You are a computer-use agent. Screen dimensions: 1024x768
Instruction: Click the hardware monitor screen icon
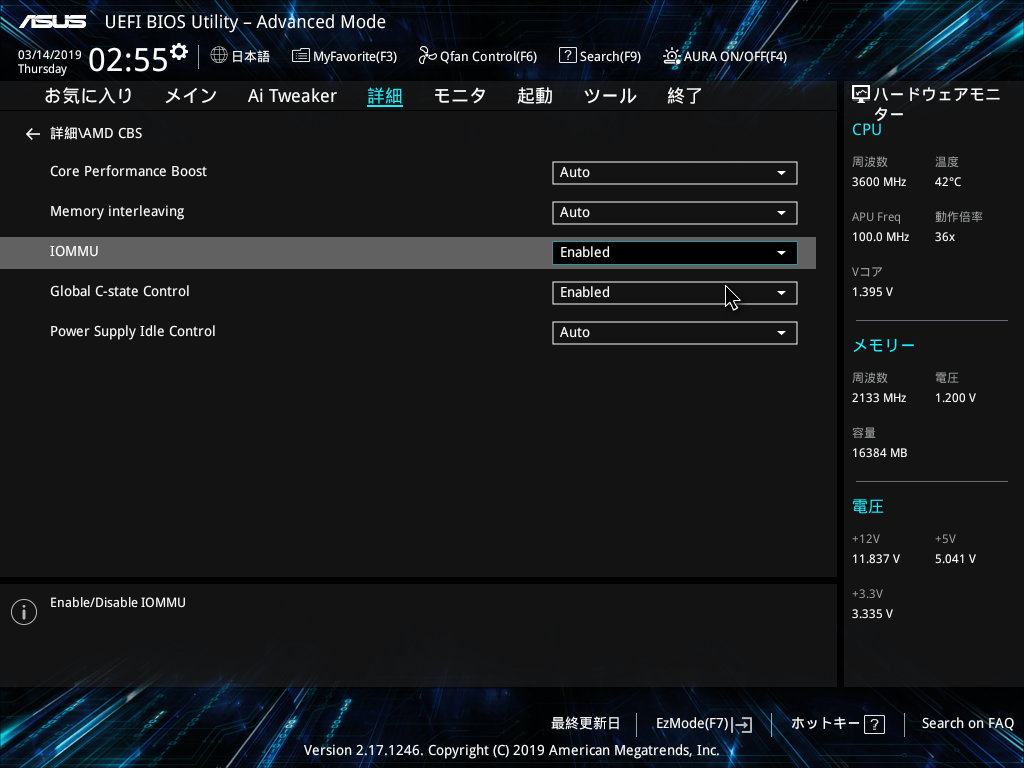(861, 95)
